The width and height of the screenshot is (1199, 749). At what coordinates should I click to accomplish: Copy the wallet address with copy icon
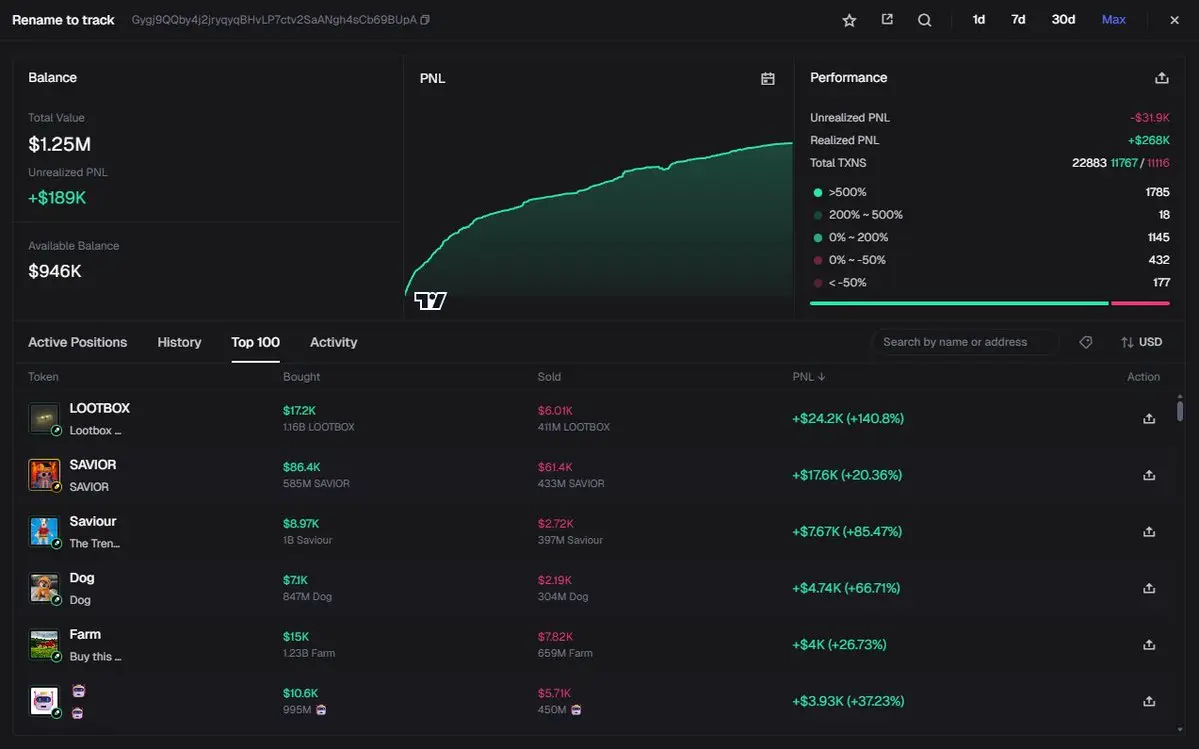click(425, 20)
